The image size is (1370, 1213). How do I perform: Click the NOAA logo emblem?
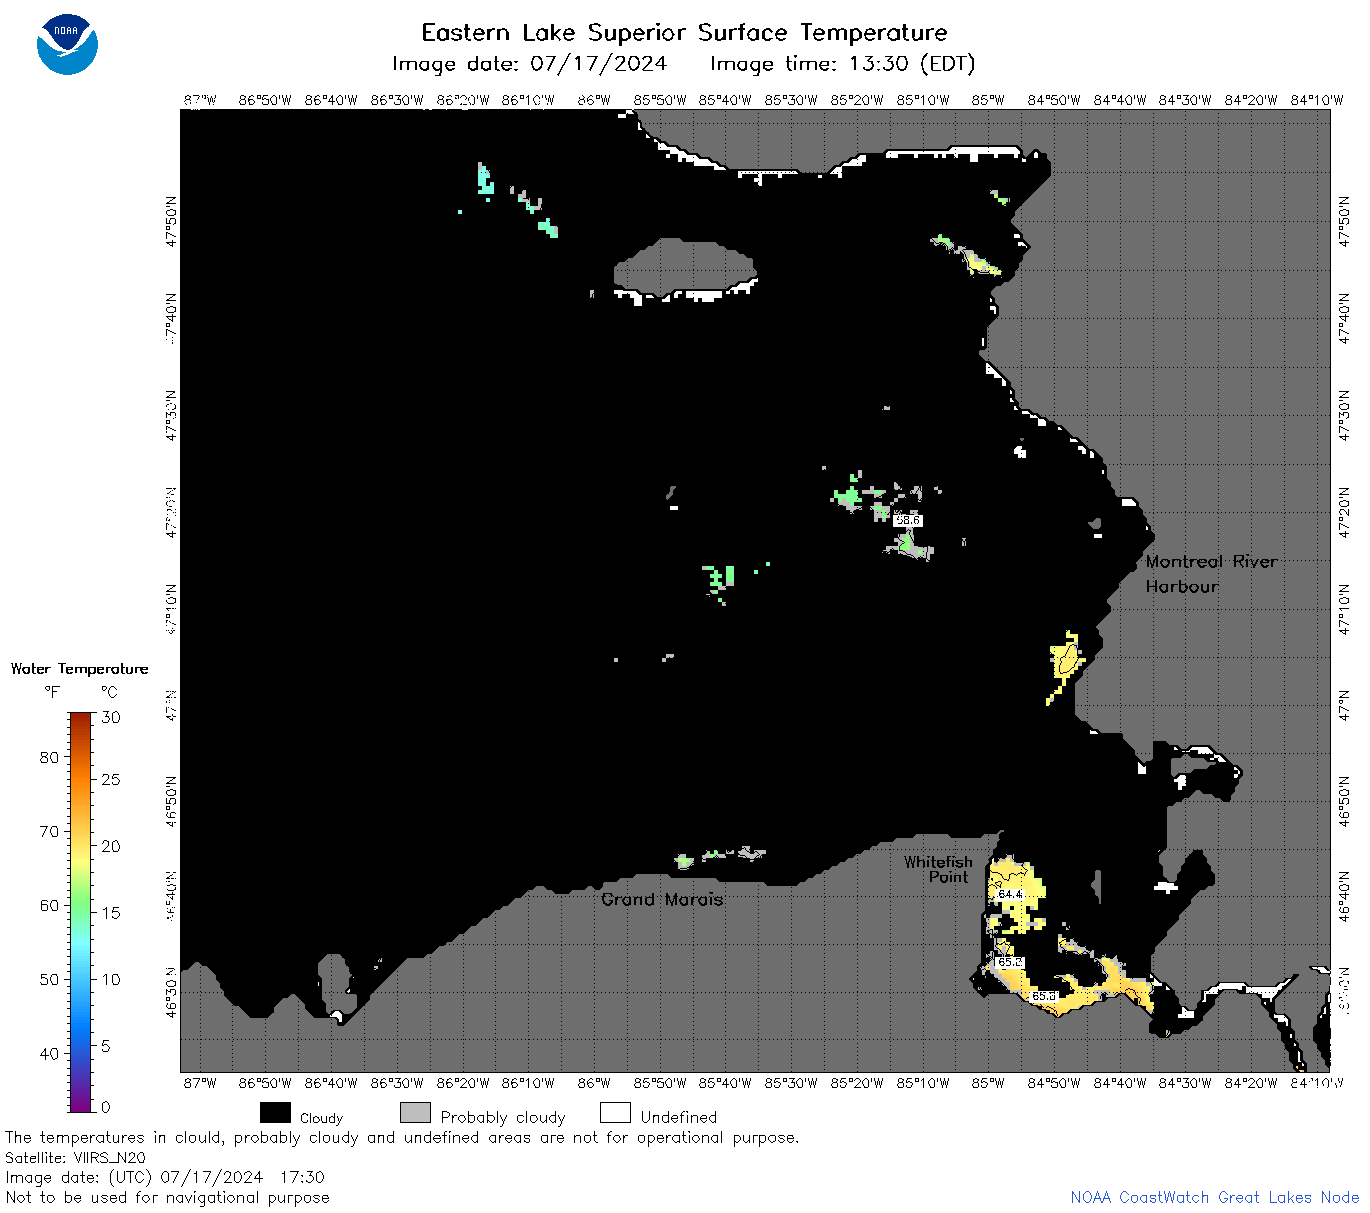(67, 45)
